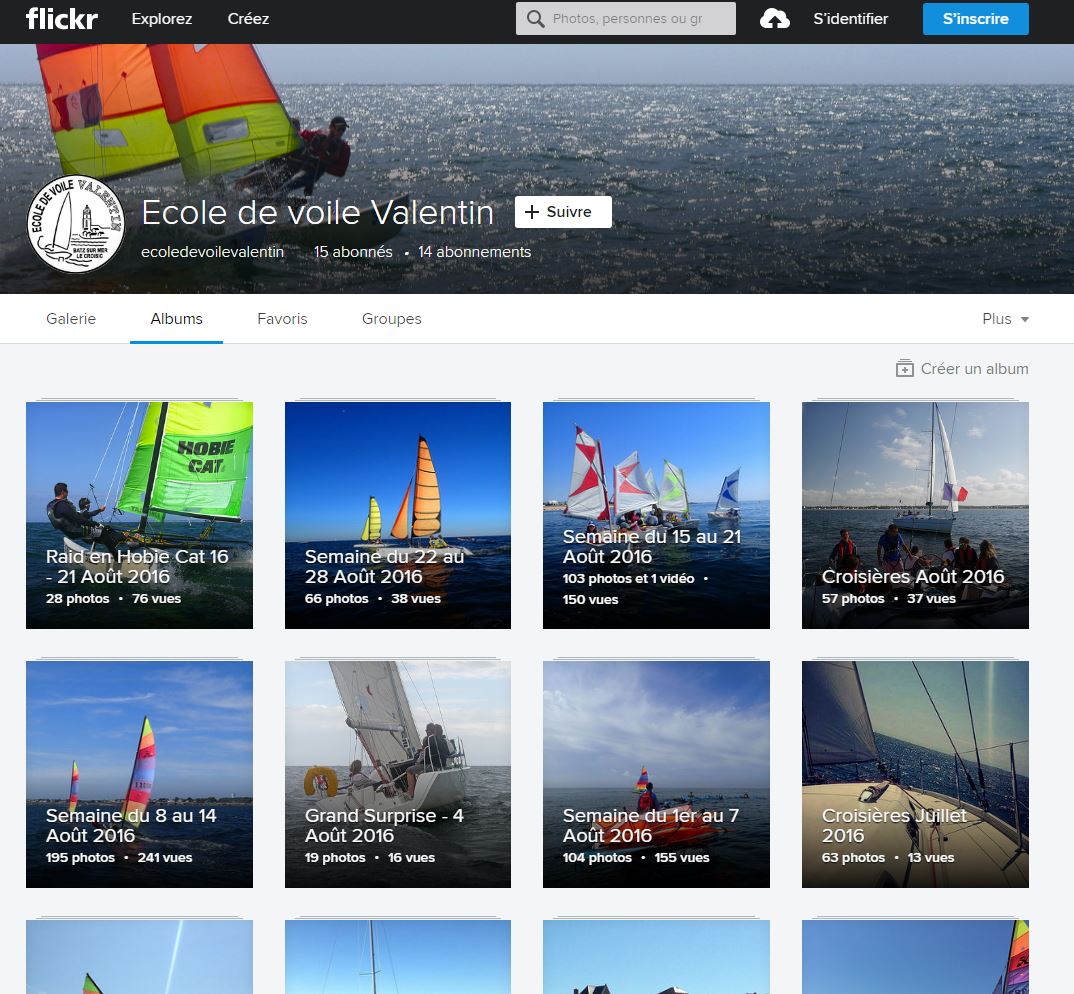
Task: Open the Explorez menu
Action: click(162, 18)
